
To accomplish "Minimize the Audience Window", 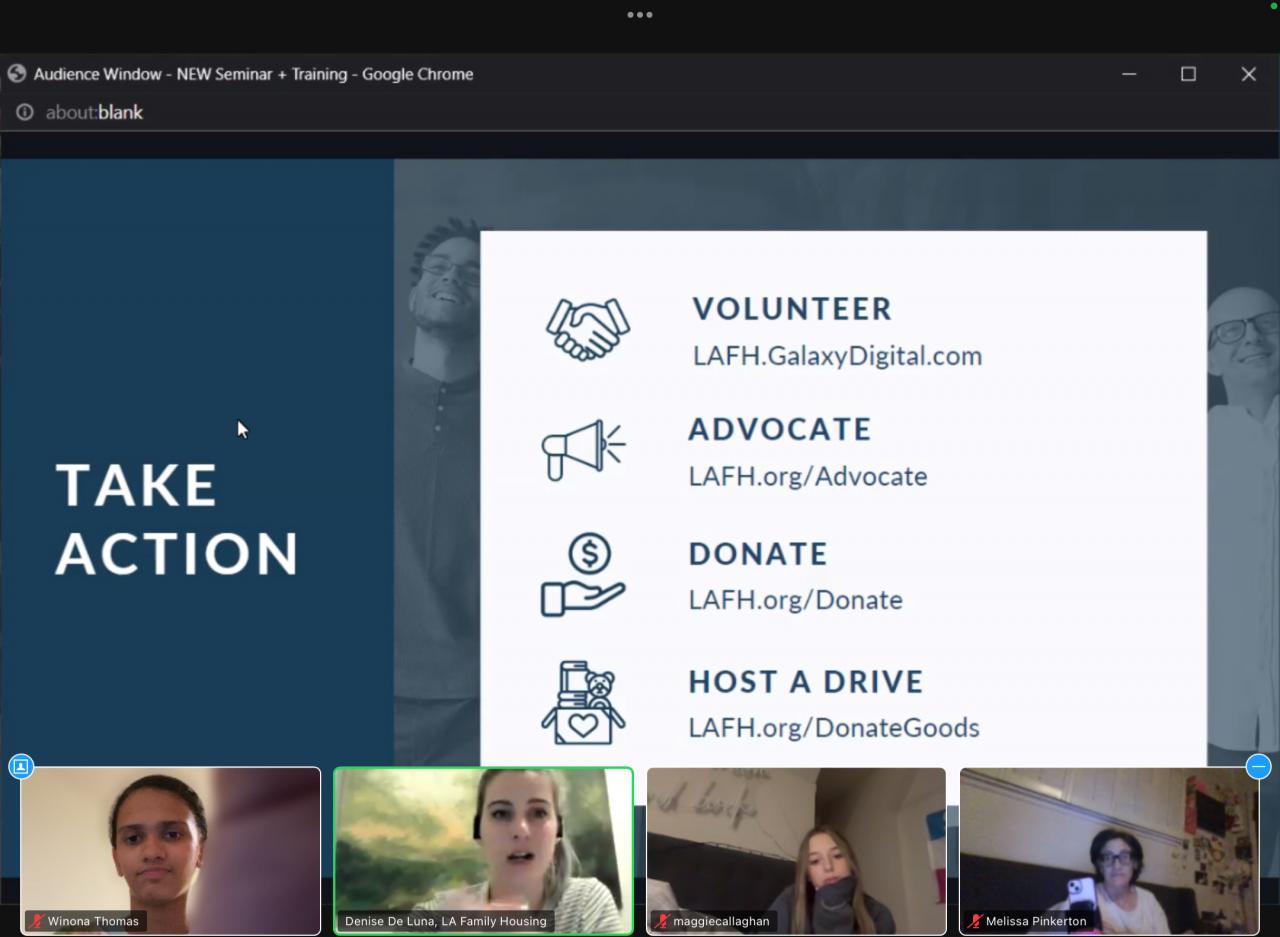I will point(1129,74).
